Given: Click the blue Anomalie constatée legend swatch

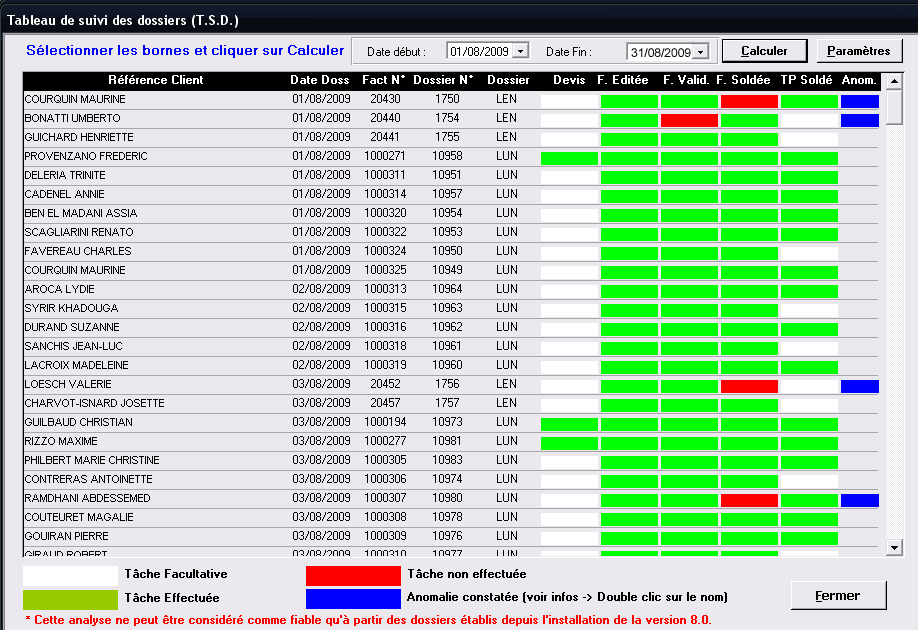Looking at the screenshot, I should point(353,599).
